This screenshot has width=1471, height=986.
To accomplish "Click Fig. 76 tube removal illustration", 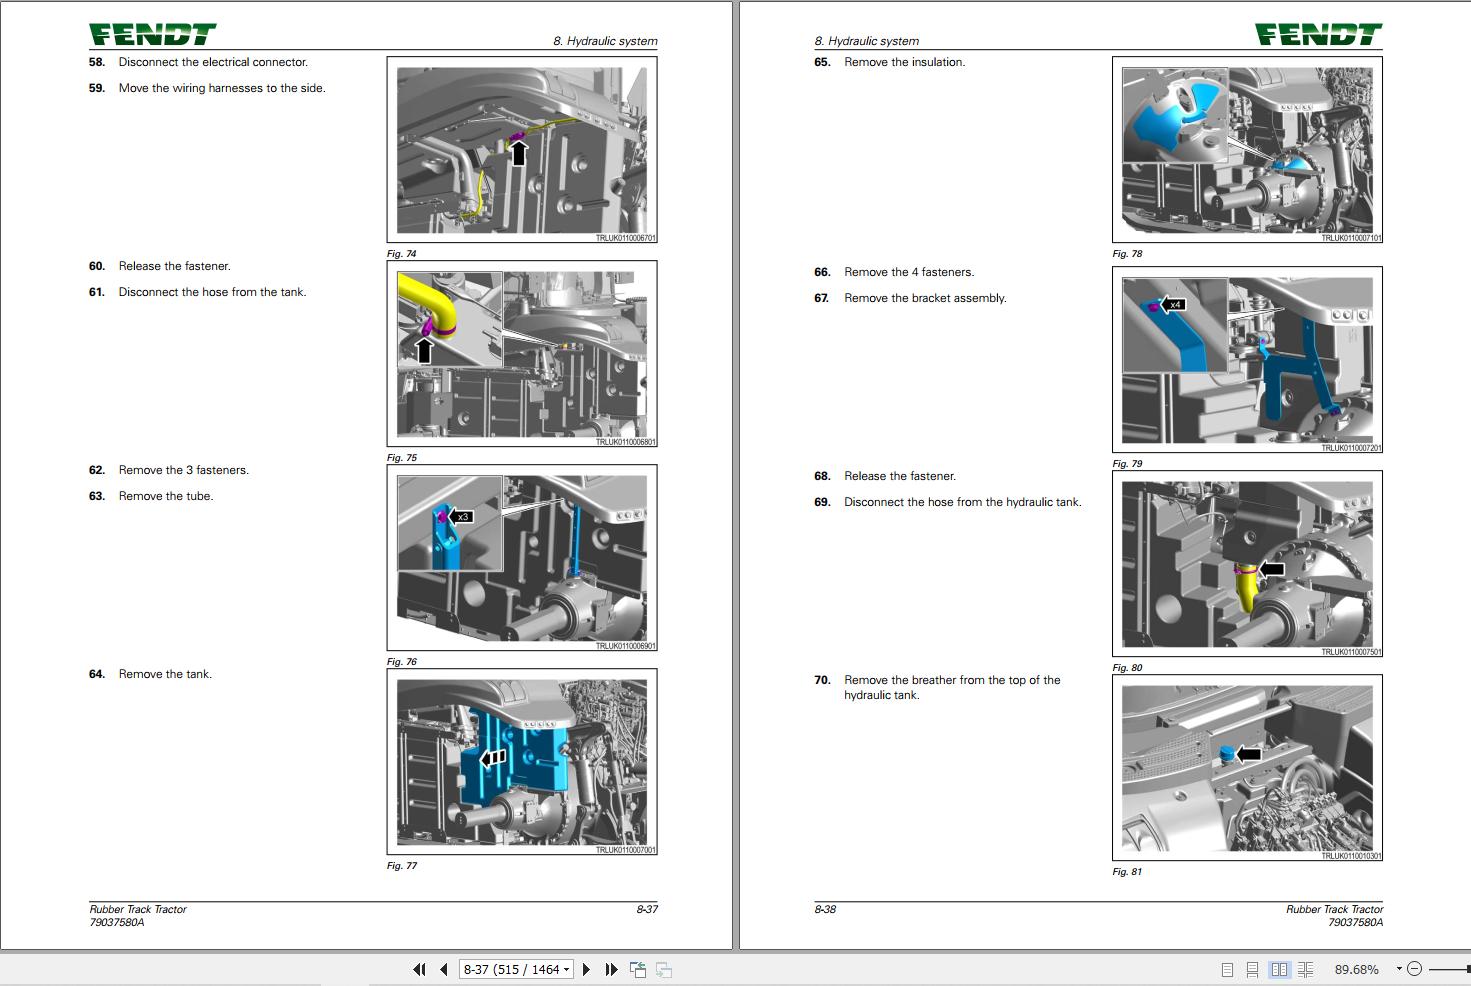I will pyautogui.click(x=522, y=558).
